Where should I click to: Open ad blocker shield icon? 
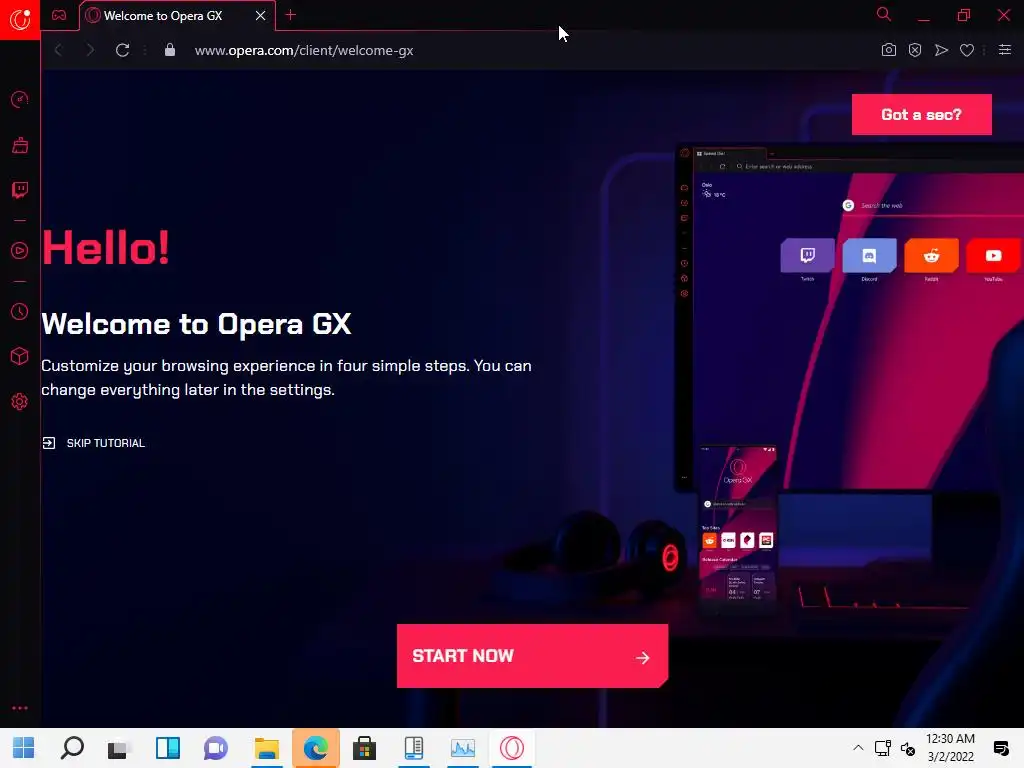click(x=915, y=50)
